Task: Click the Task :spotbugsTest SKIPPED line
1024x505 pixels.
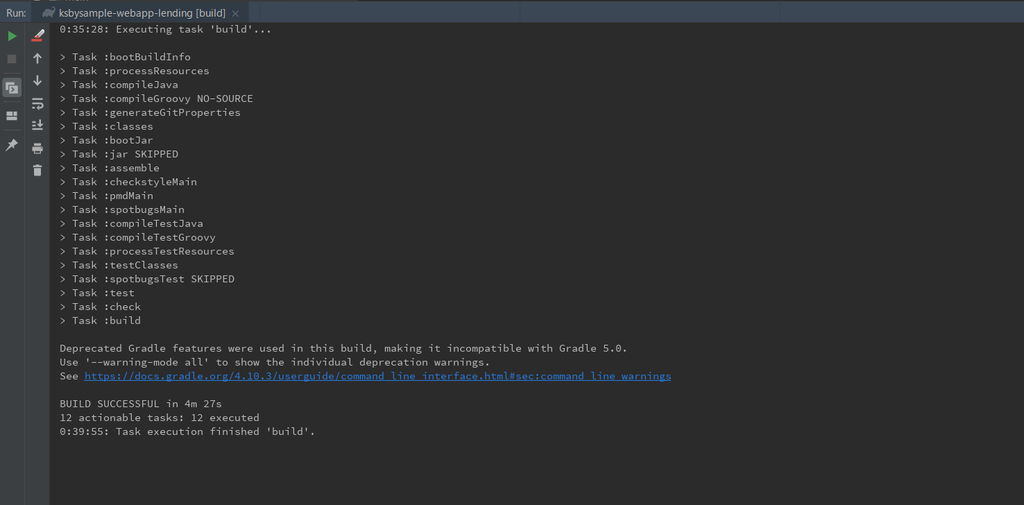Action: pos(147,279)
